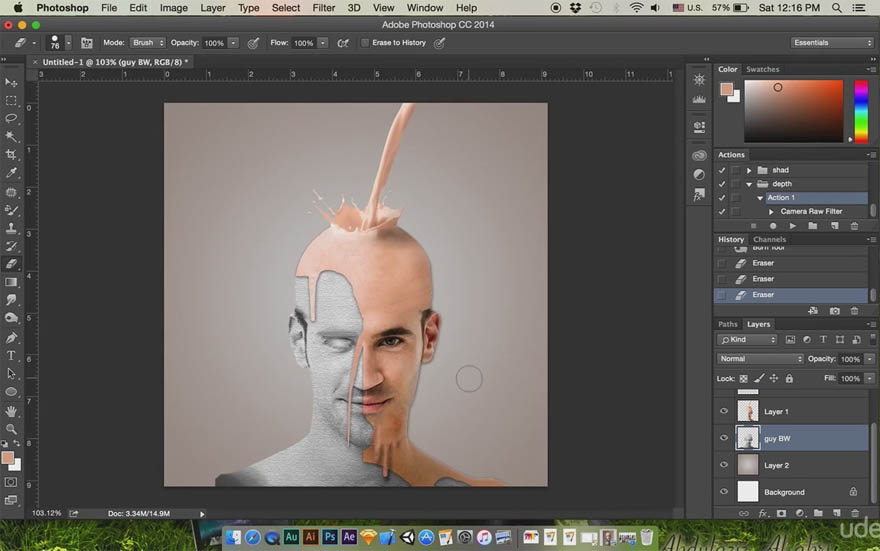The image size is (880, 551).
Task: Open Spotlight search in menu bar
Action: click(x=837, y=8)
